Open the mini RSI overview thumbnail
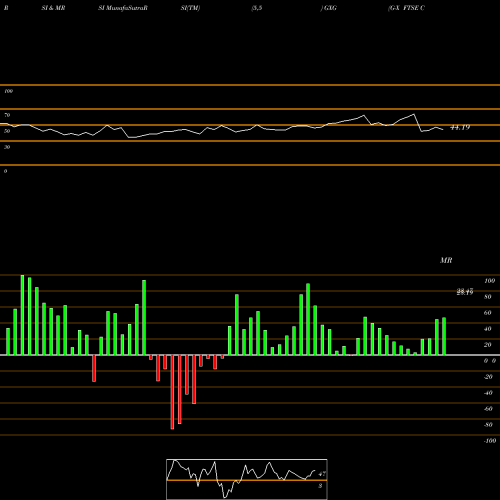 click(247, 479)
